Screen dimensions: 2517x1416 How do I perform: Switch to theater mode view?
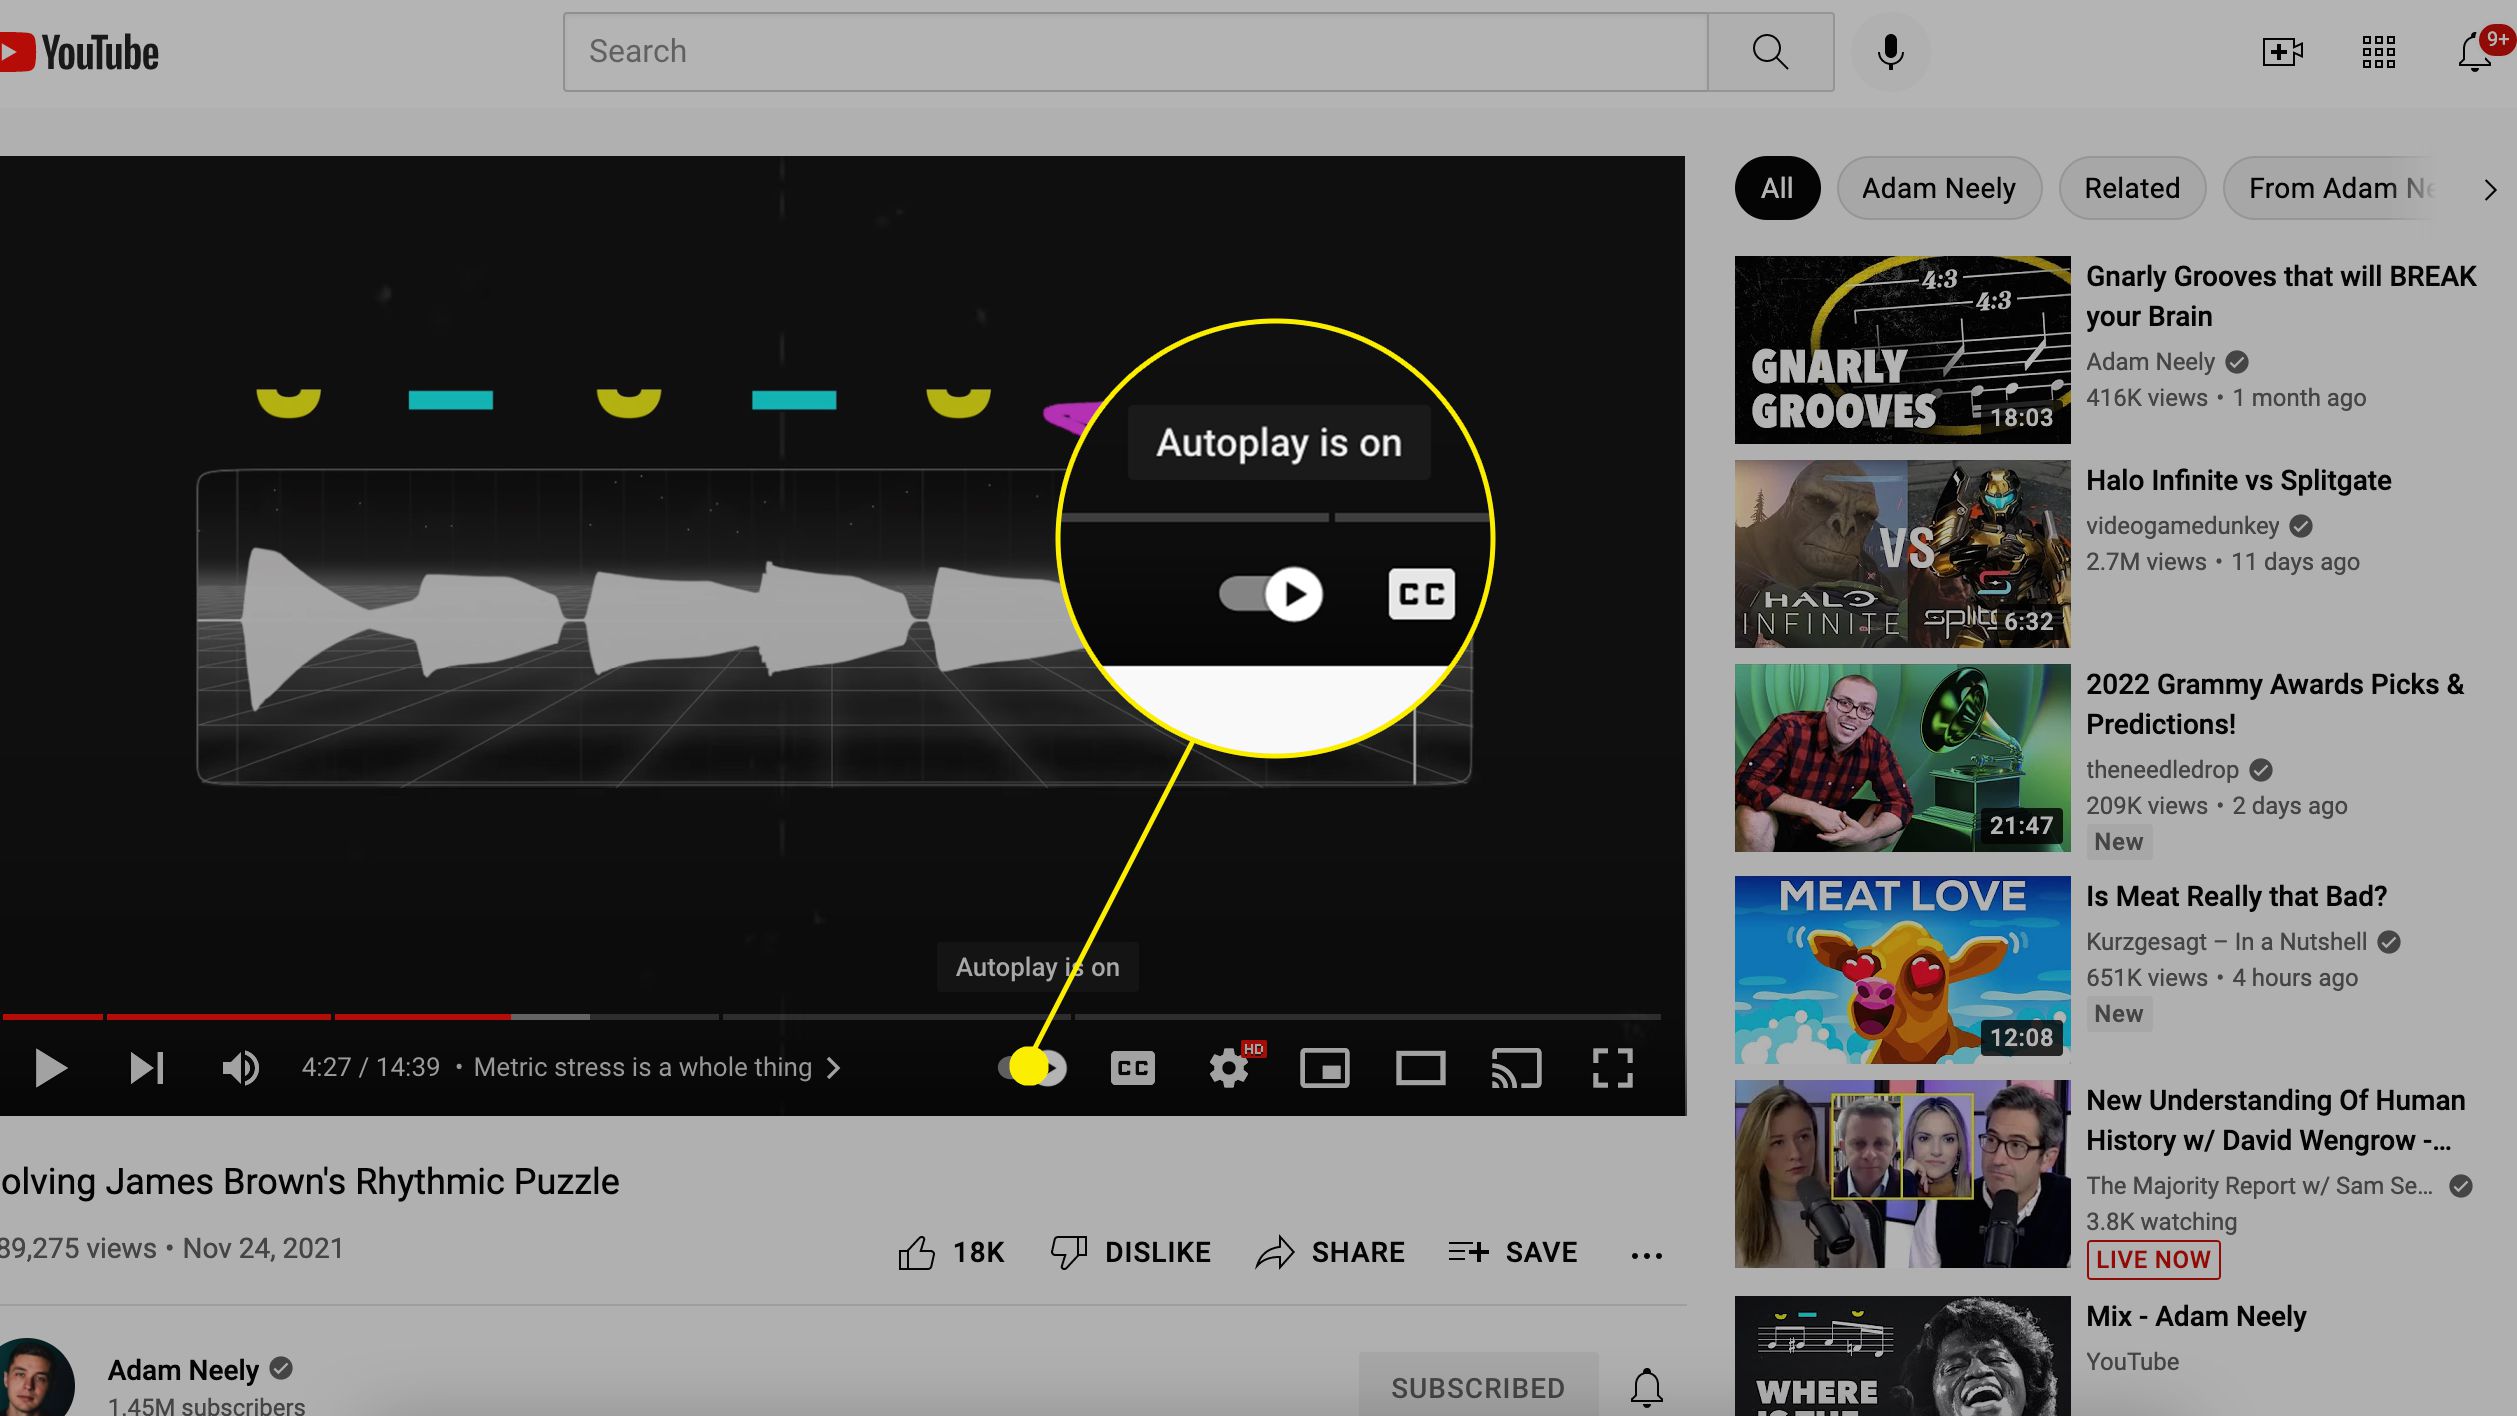pos(1420,1068)
